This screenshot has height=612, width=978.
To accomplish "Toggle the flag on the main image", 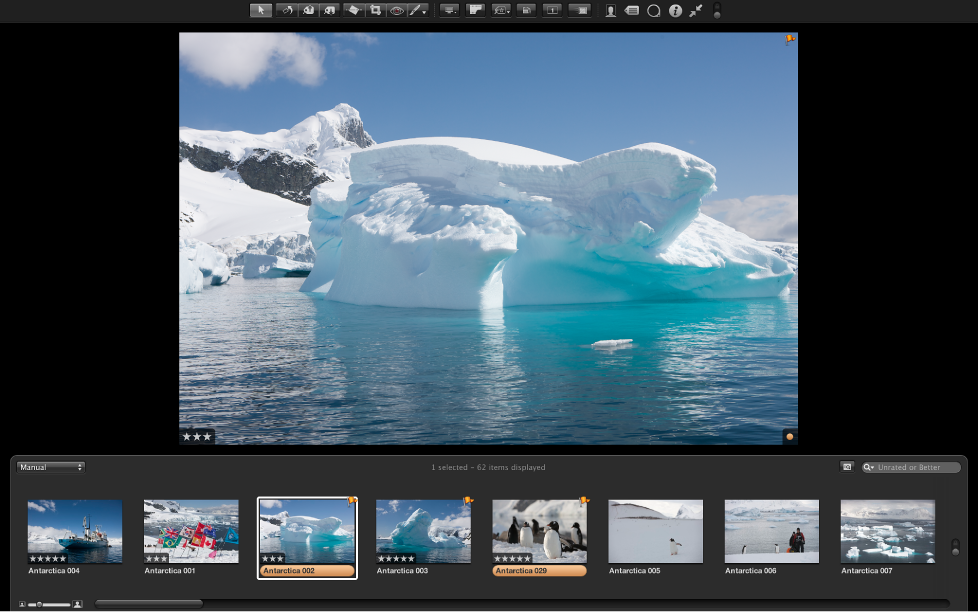I will pos(789,40).
